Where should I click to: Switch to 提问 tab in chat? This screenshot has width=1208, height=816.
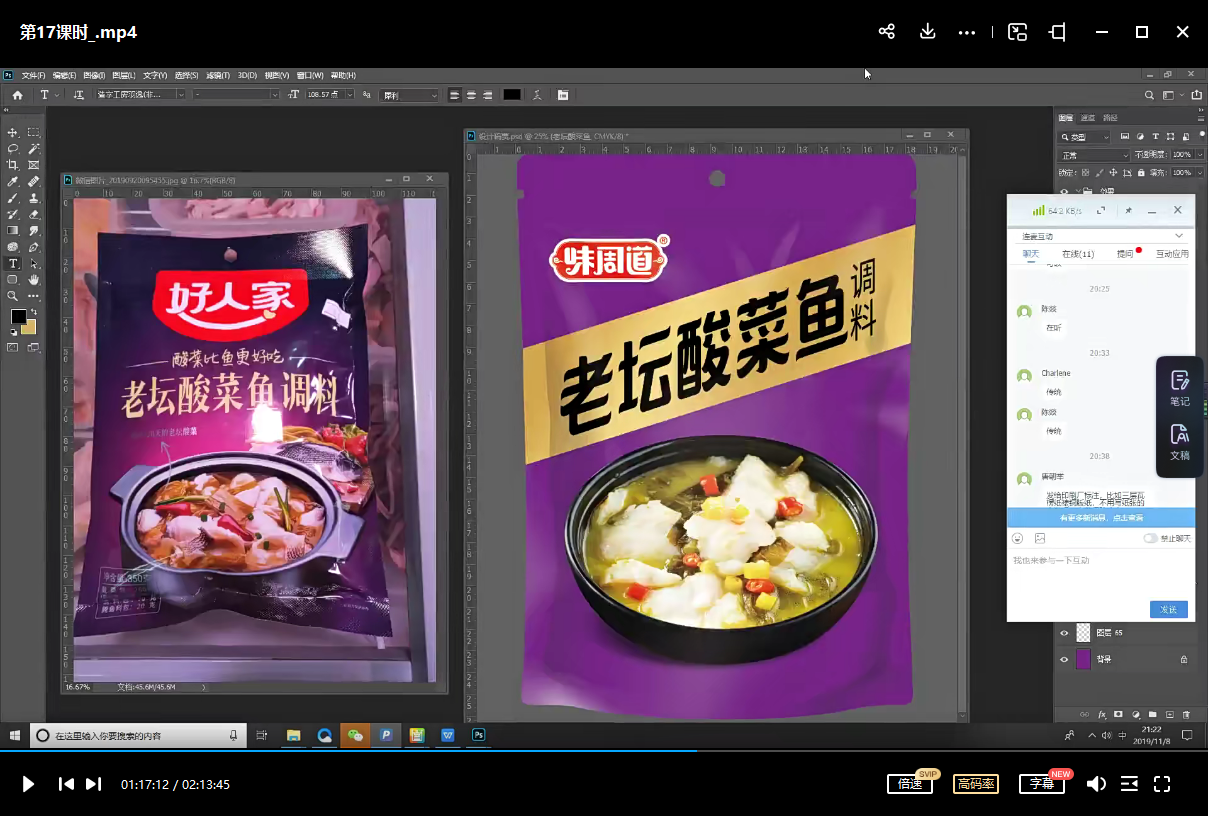click(1125, 254)
